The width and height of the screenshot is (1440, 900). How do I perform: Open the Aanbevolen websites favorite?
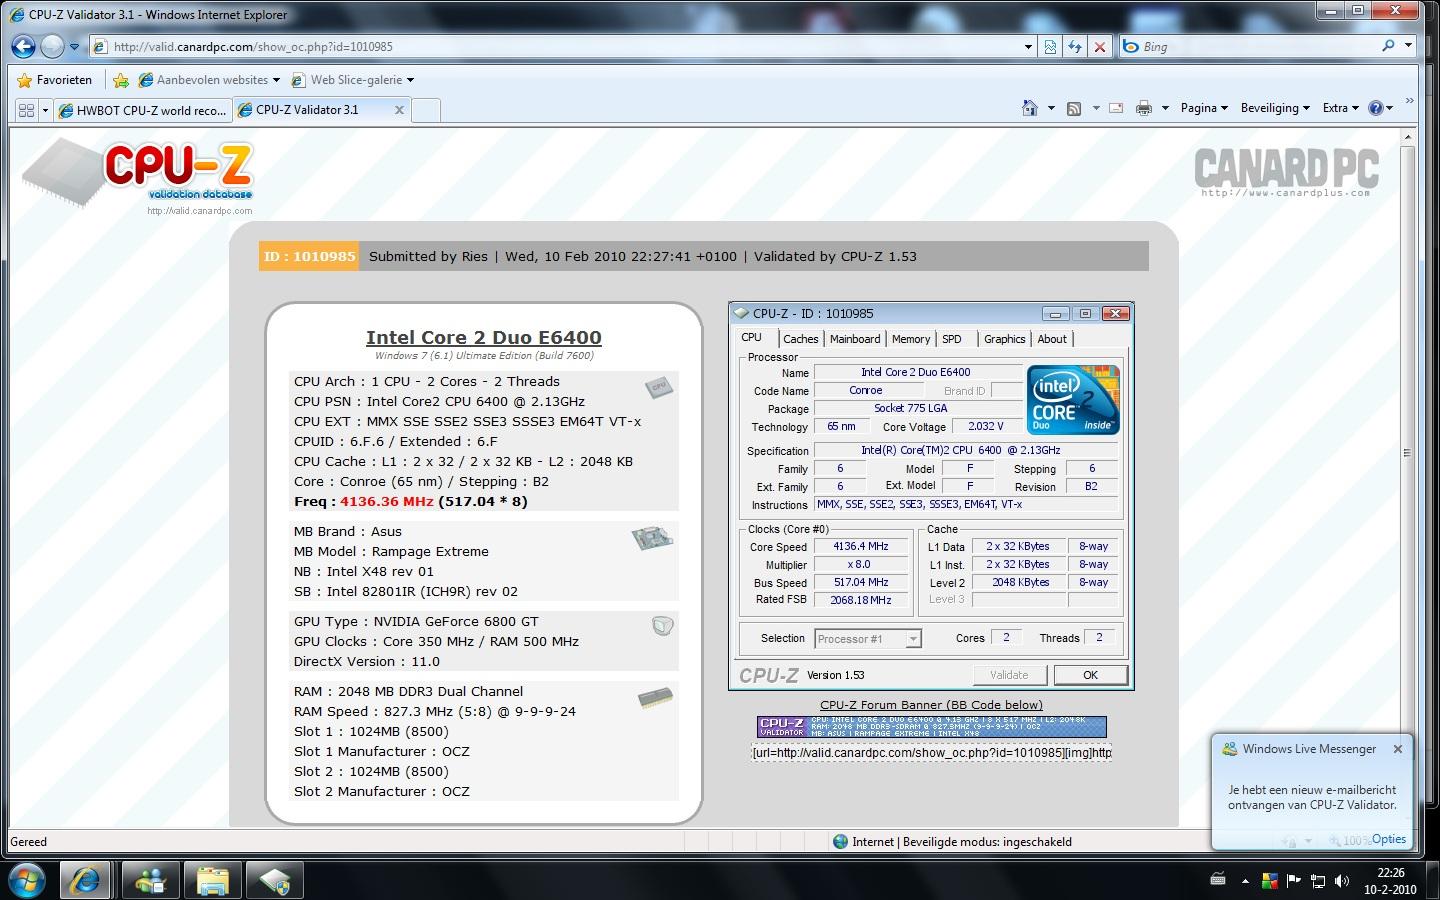[x=210, y=80]
